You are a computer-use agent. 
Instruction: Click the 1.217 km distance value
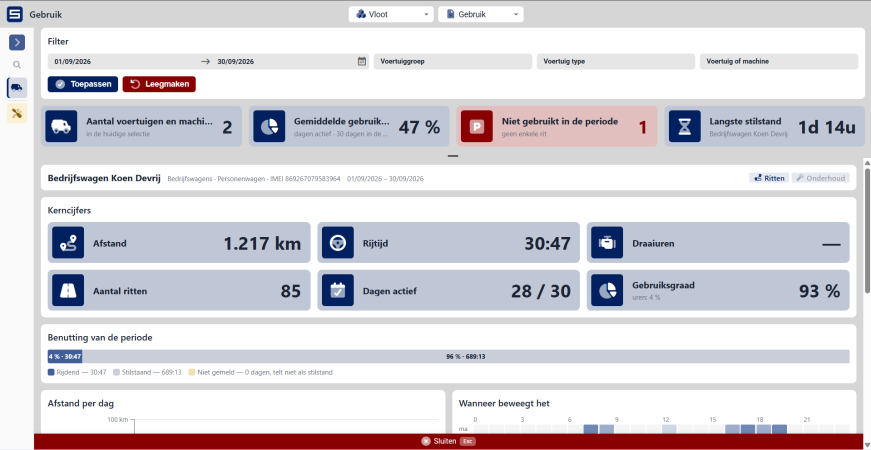tap(262, 243)
